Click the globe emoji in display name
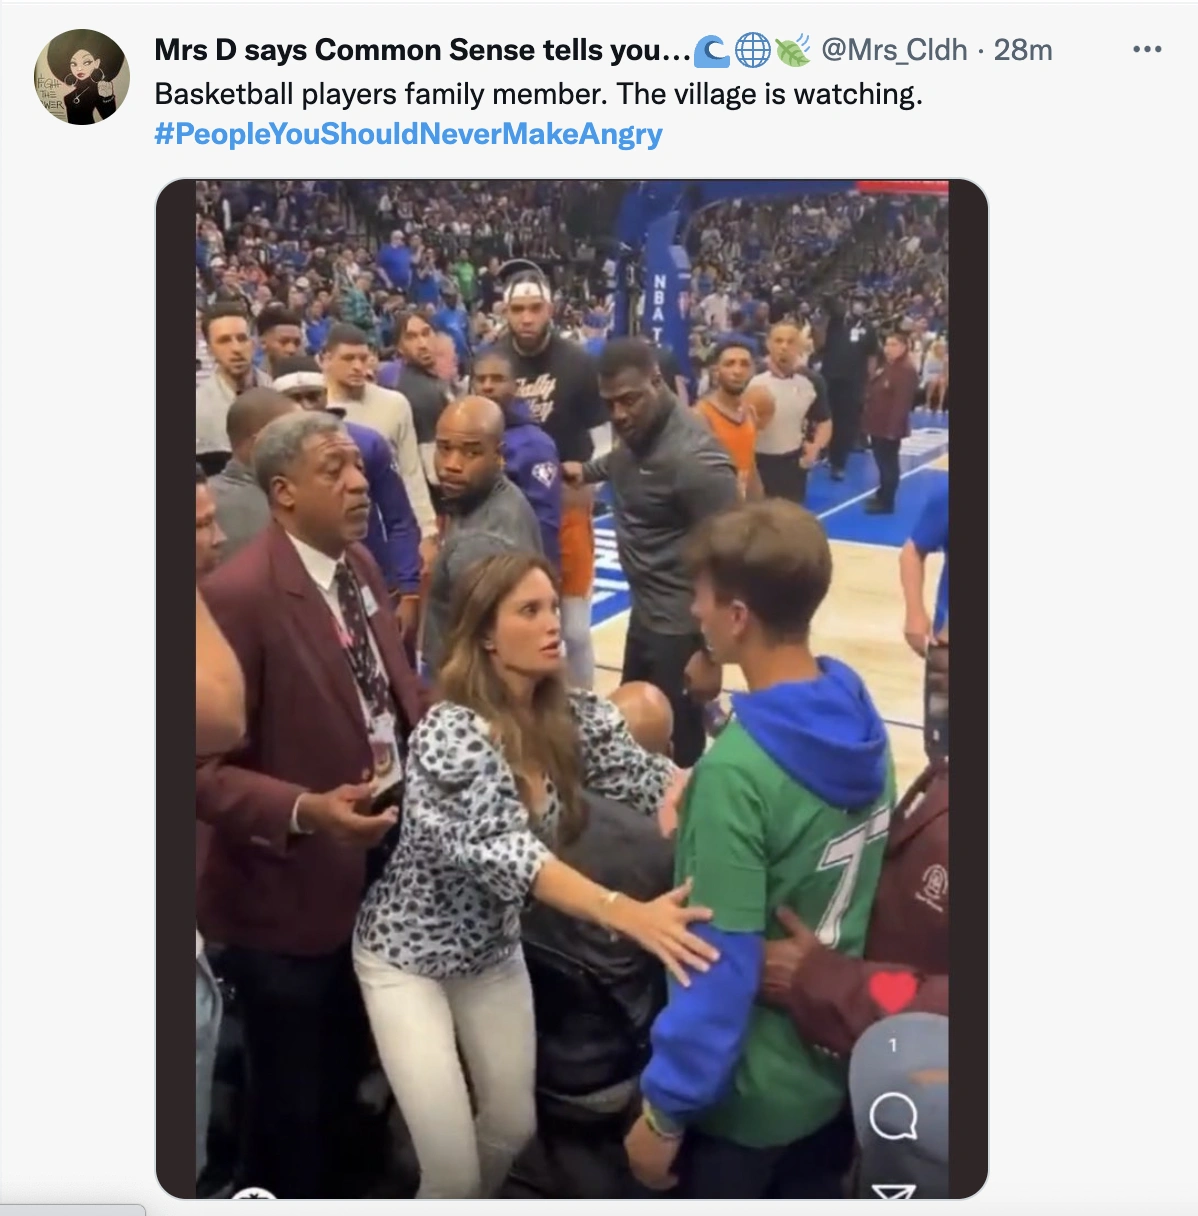Screen dimensions: 1198x1216 (752, 50)
